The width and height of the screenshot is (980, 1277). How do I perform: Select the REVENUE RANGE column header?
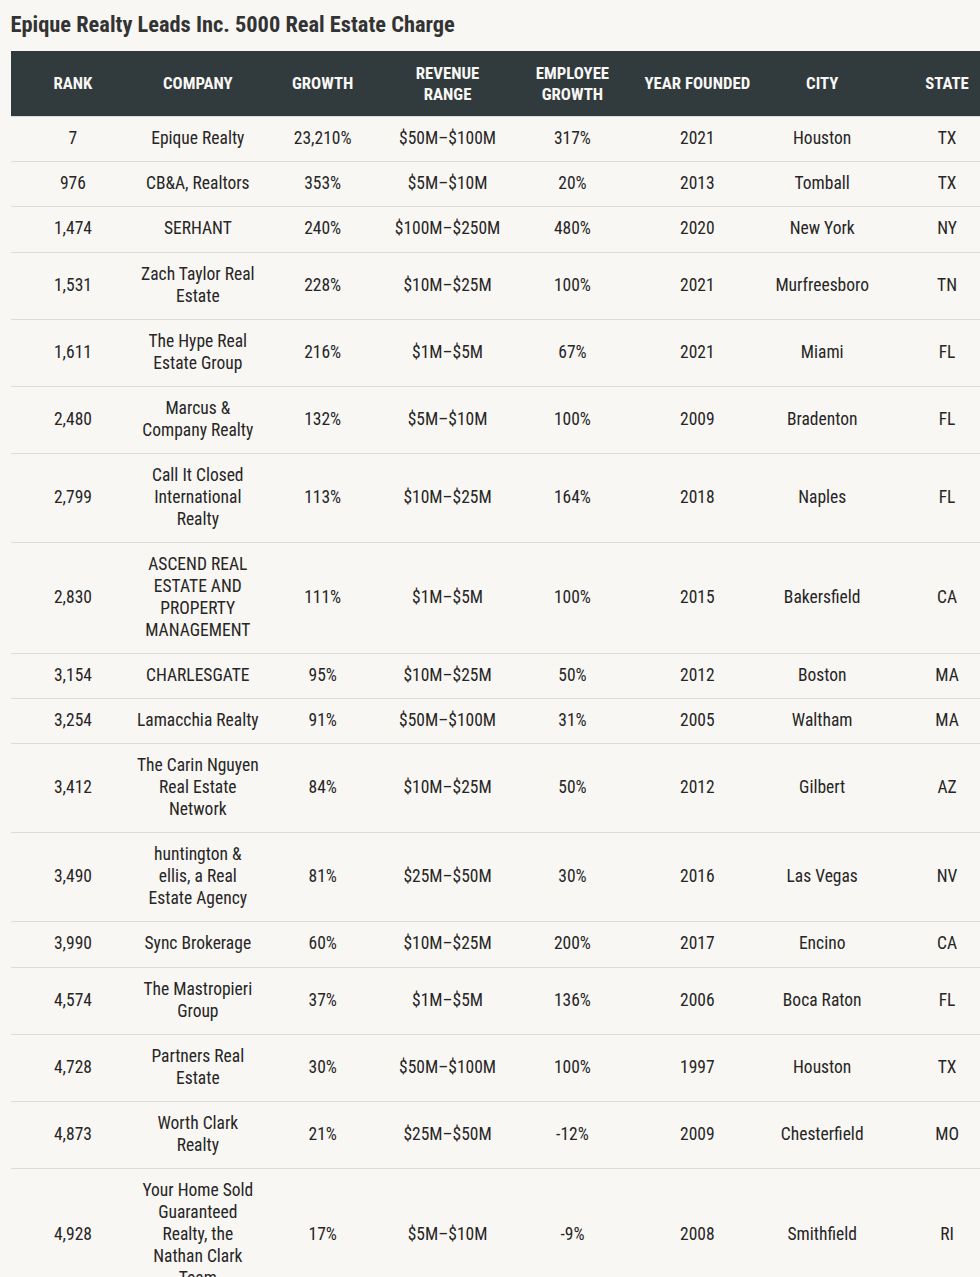447,84
